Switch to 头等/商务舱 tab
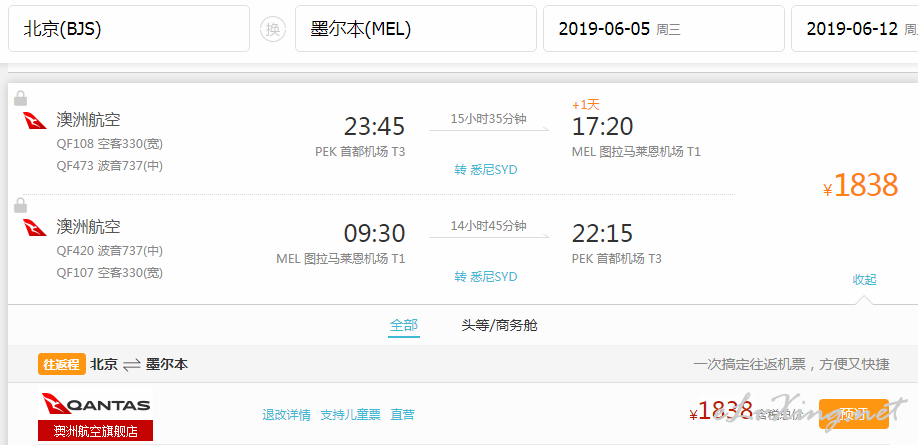This screenshot has height=445, width=918. tap(499, 325)
